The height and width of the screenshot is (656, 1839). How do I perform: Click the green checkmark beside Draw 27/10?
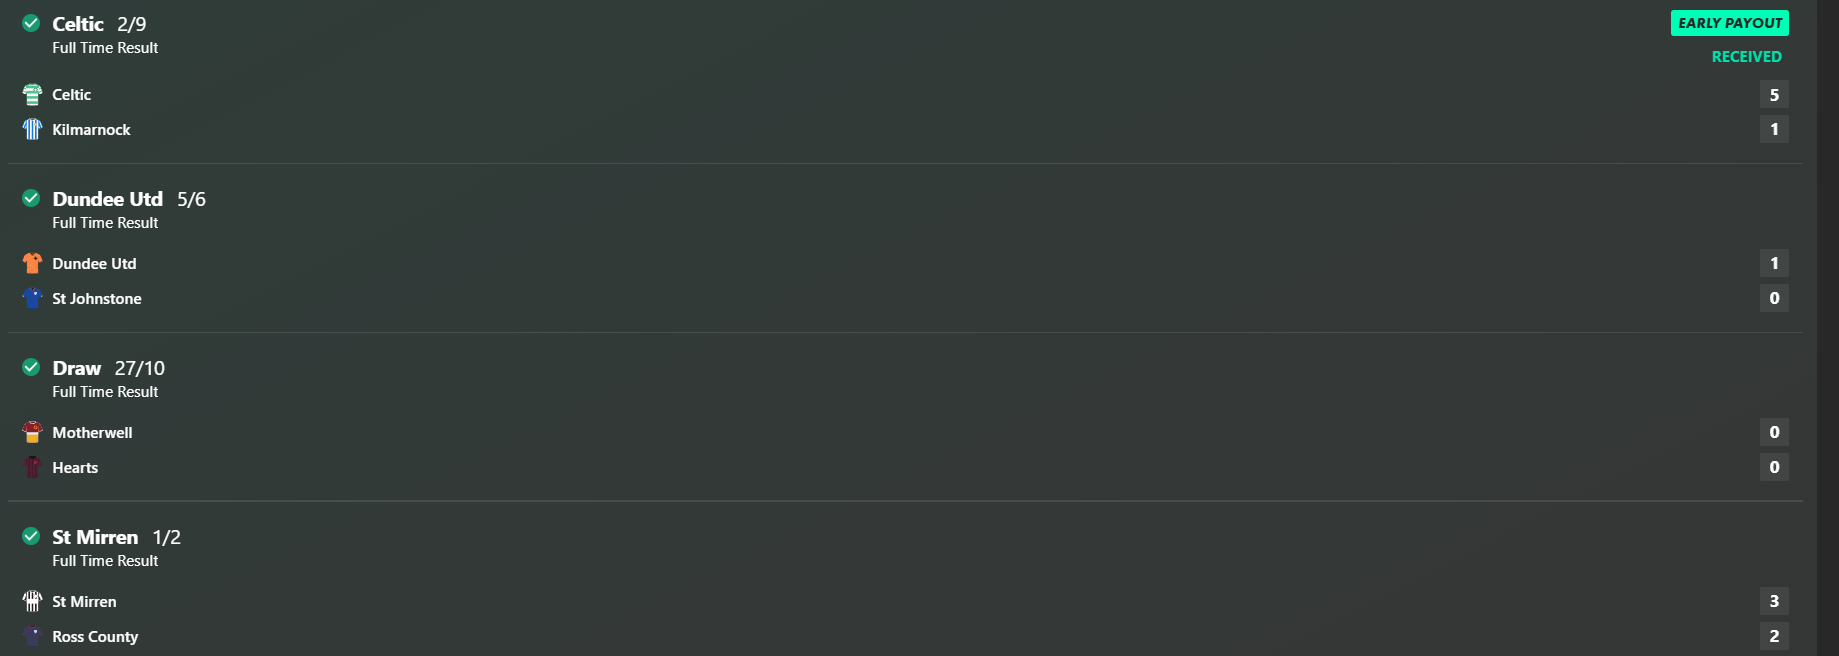pyautogui.click(x=31, y=367)
